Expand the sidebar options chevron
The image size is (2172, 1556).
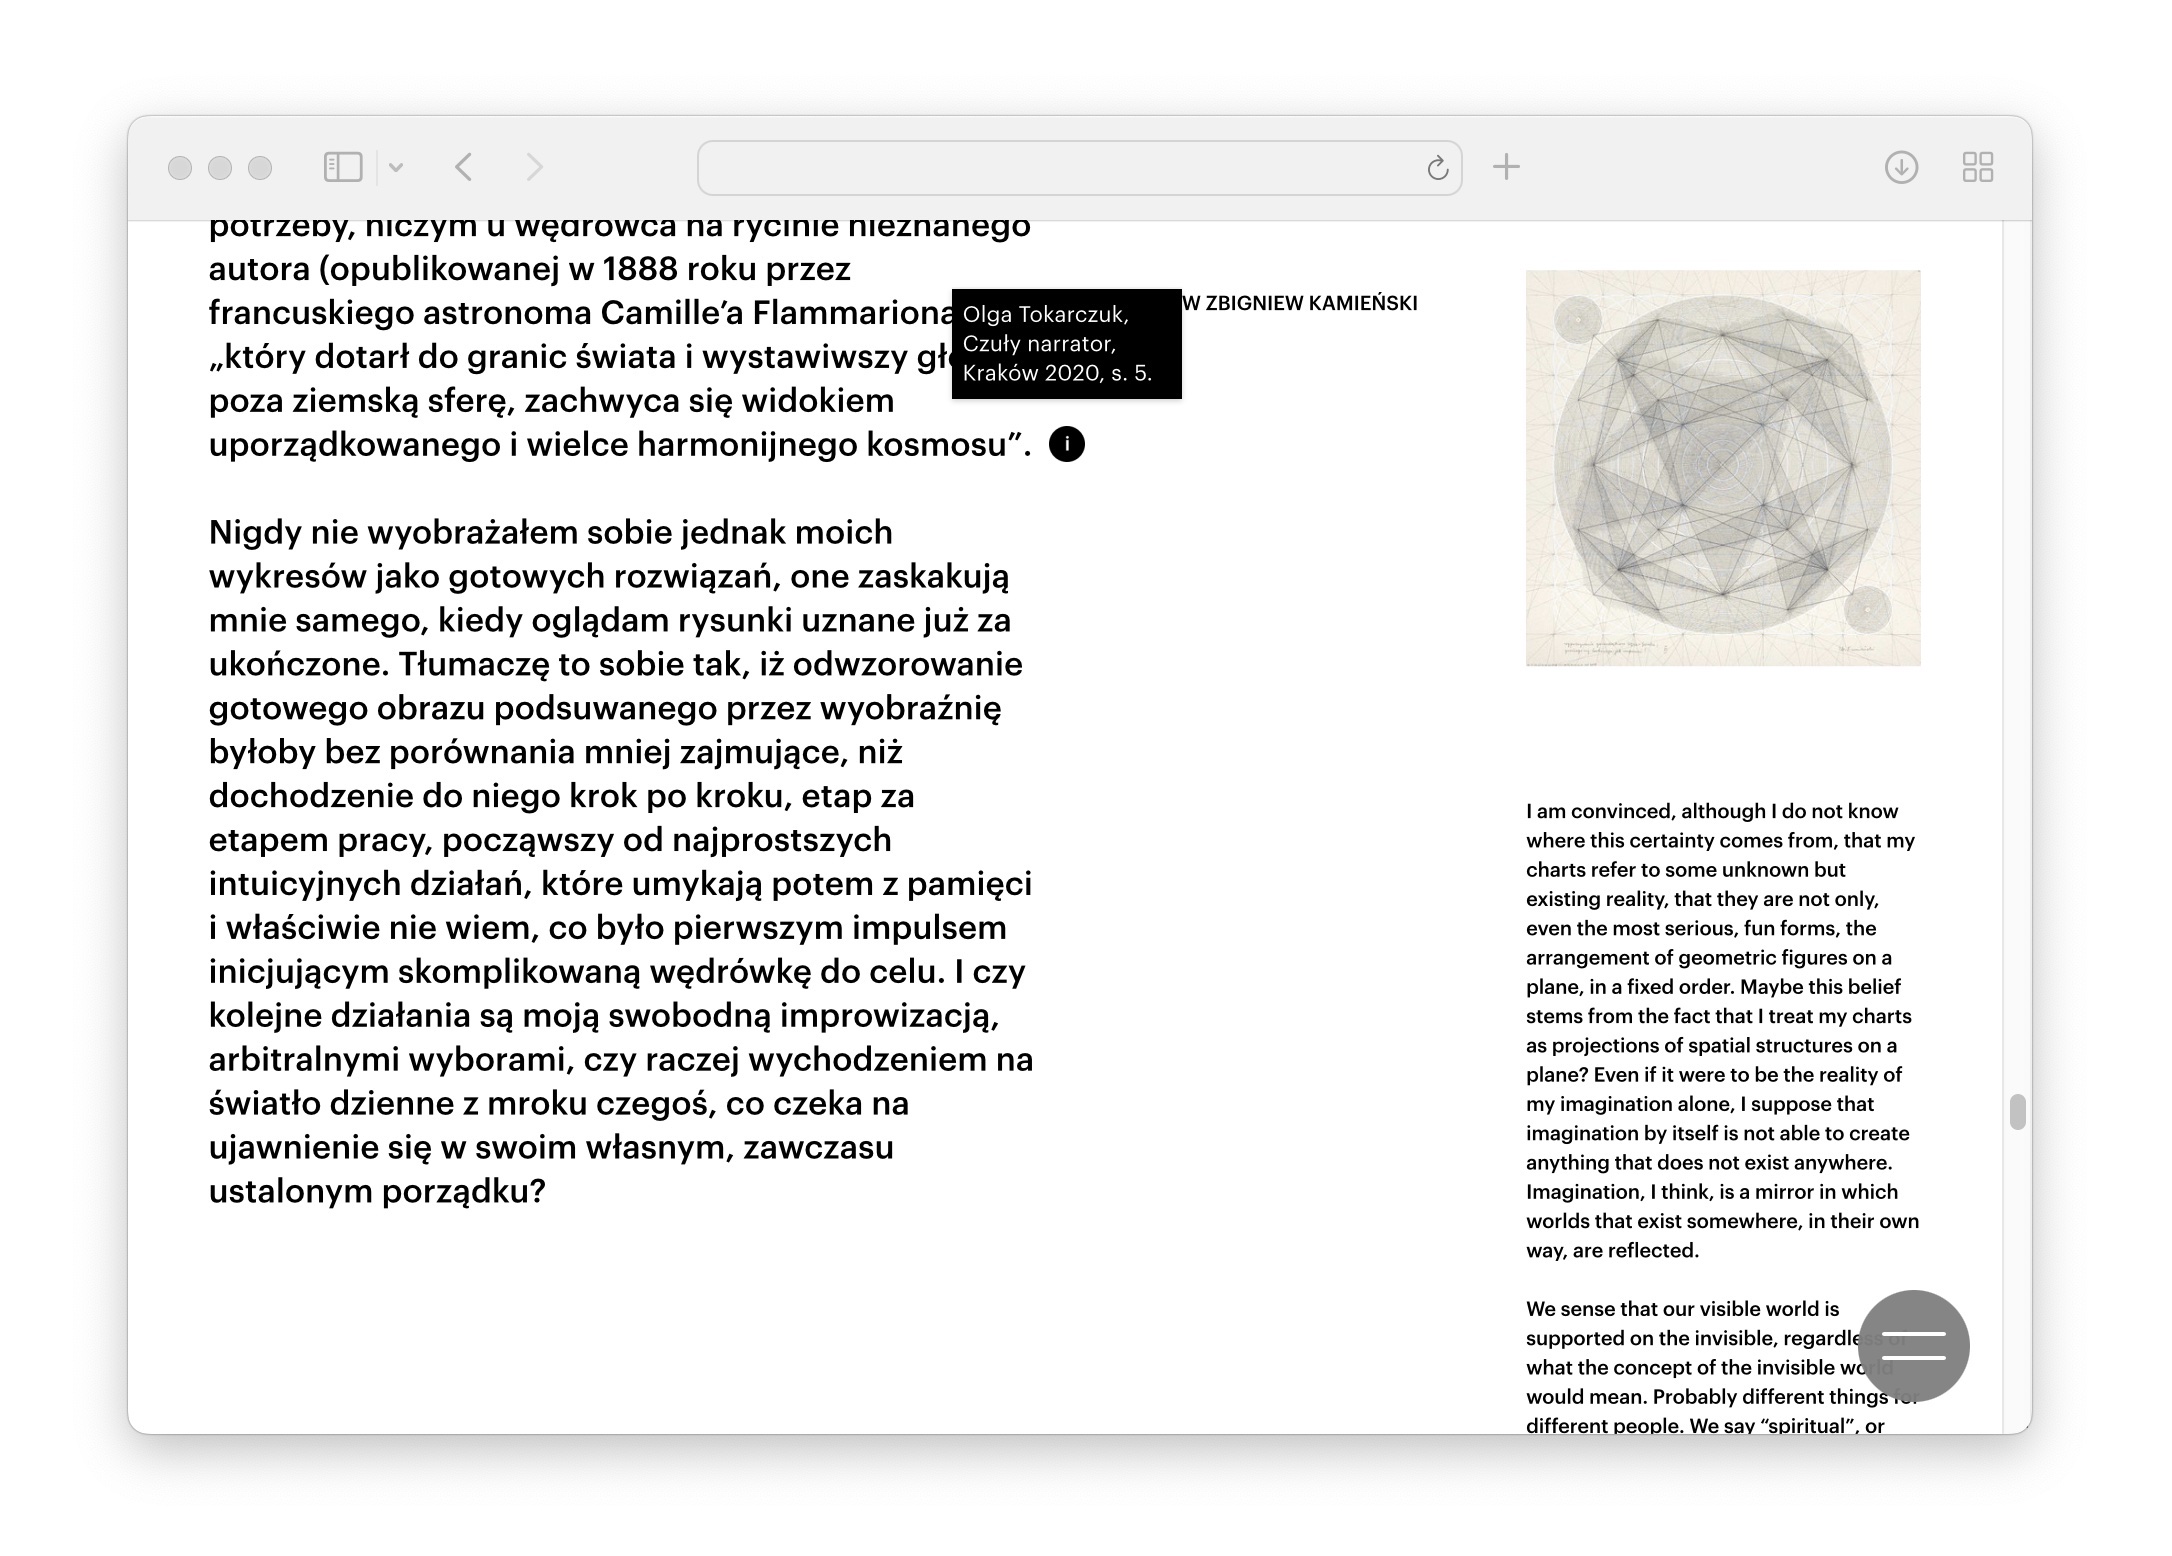[396, 167]
